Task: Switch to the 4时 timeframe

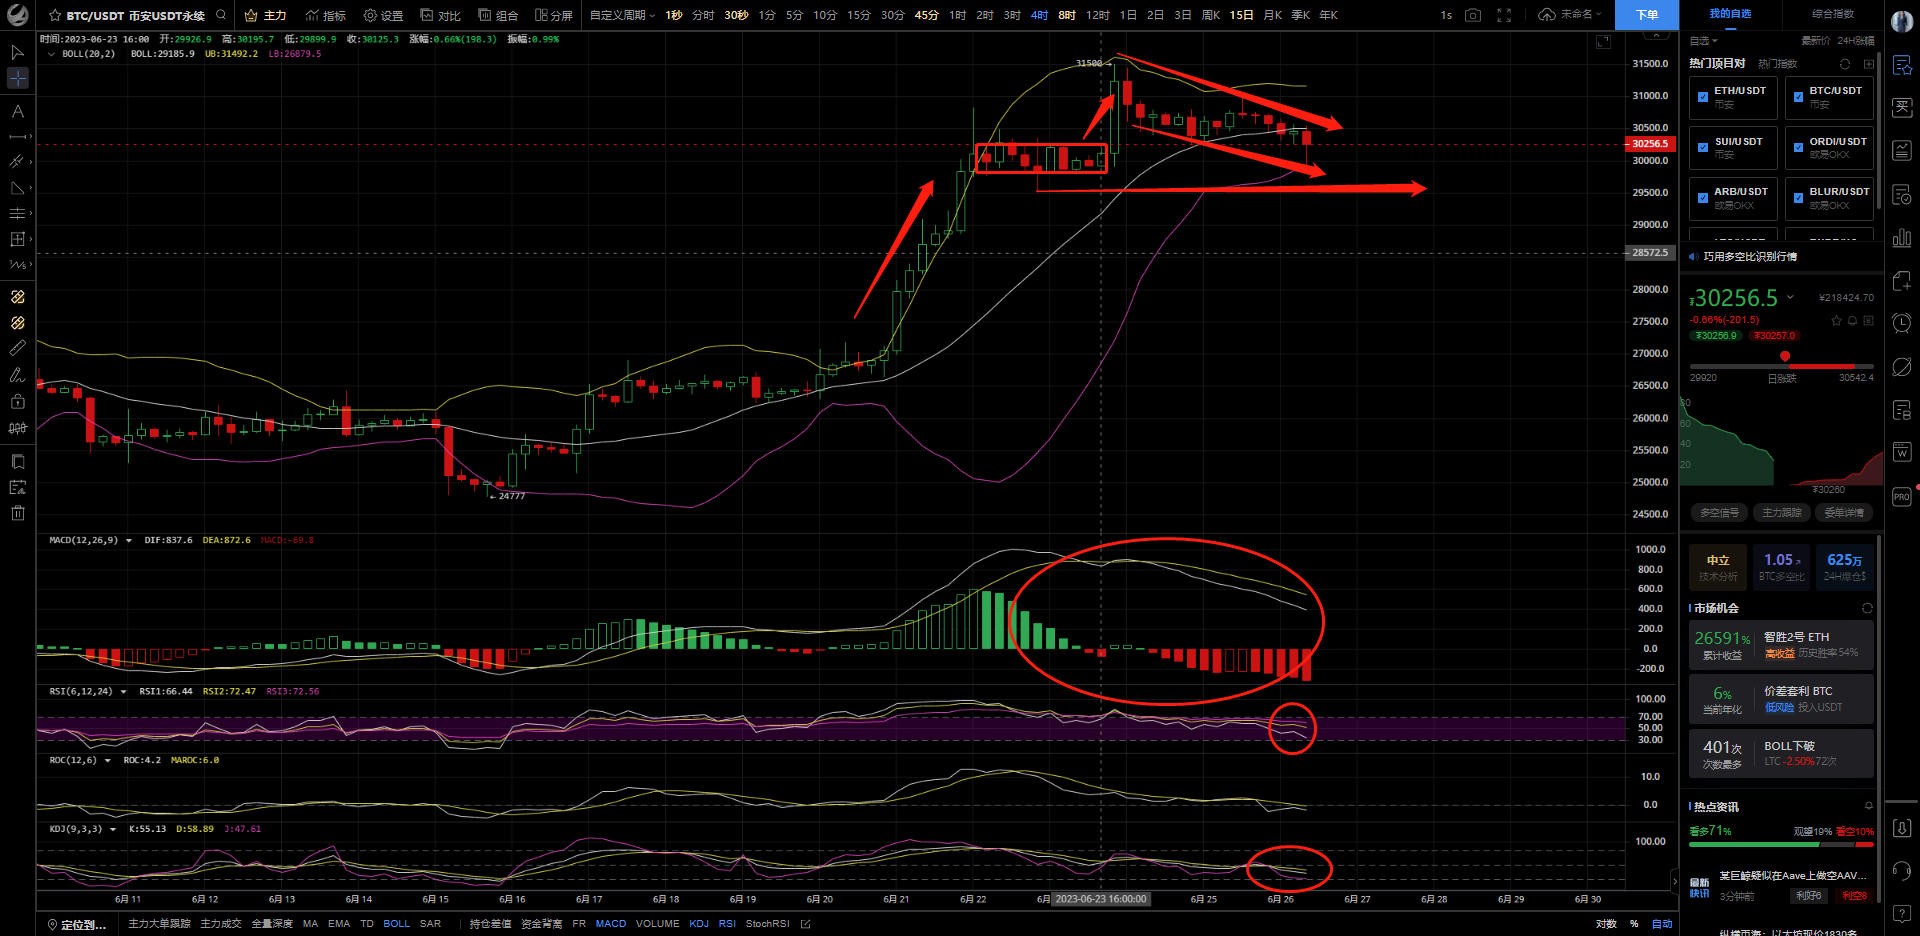Action: [x=1039, y=15]
